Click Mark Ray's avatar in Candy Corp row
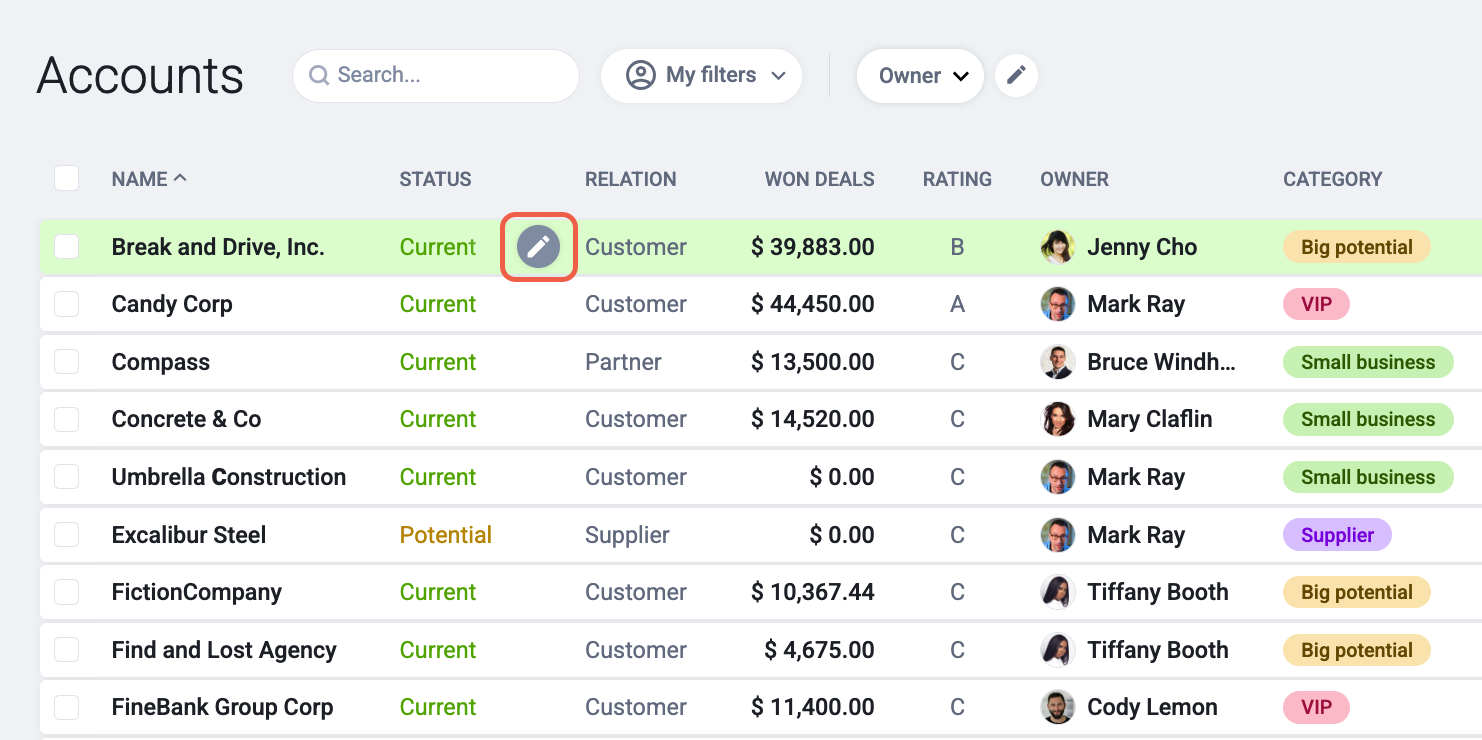The width and height of the screenshot is (1482, 740). pos(1057,304)
